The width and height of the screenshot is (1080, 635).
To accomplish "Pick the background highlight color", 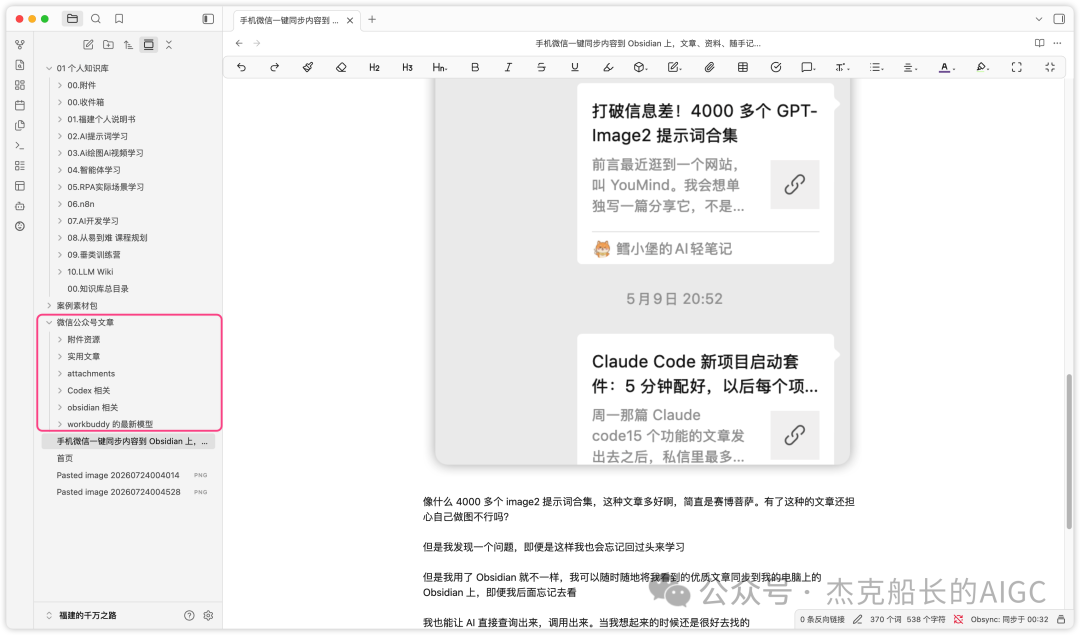I will (982, 67).
